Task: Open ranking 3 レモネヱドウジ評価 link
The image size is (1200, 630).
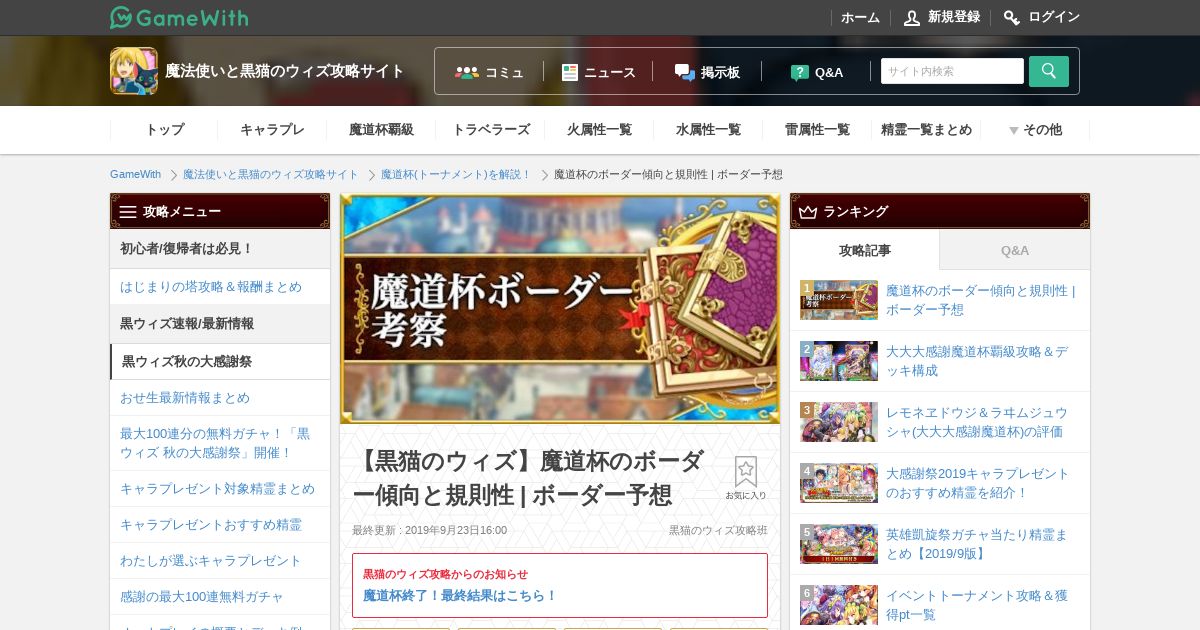Action: click(x=977, y=422)
